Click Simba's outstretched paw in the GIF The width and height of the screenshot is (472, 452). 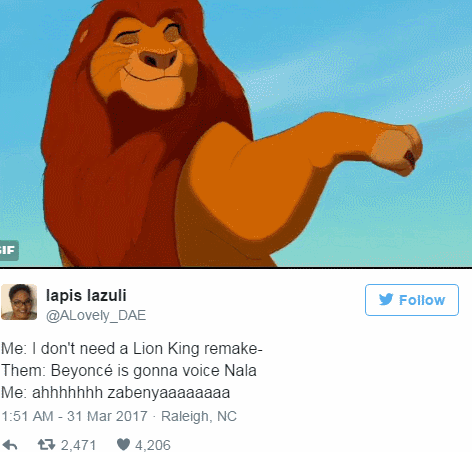[x=397, y=149]
